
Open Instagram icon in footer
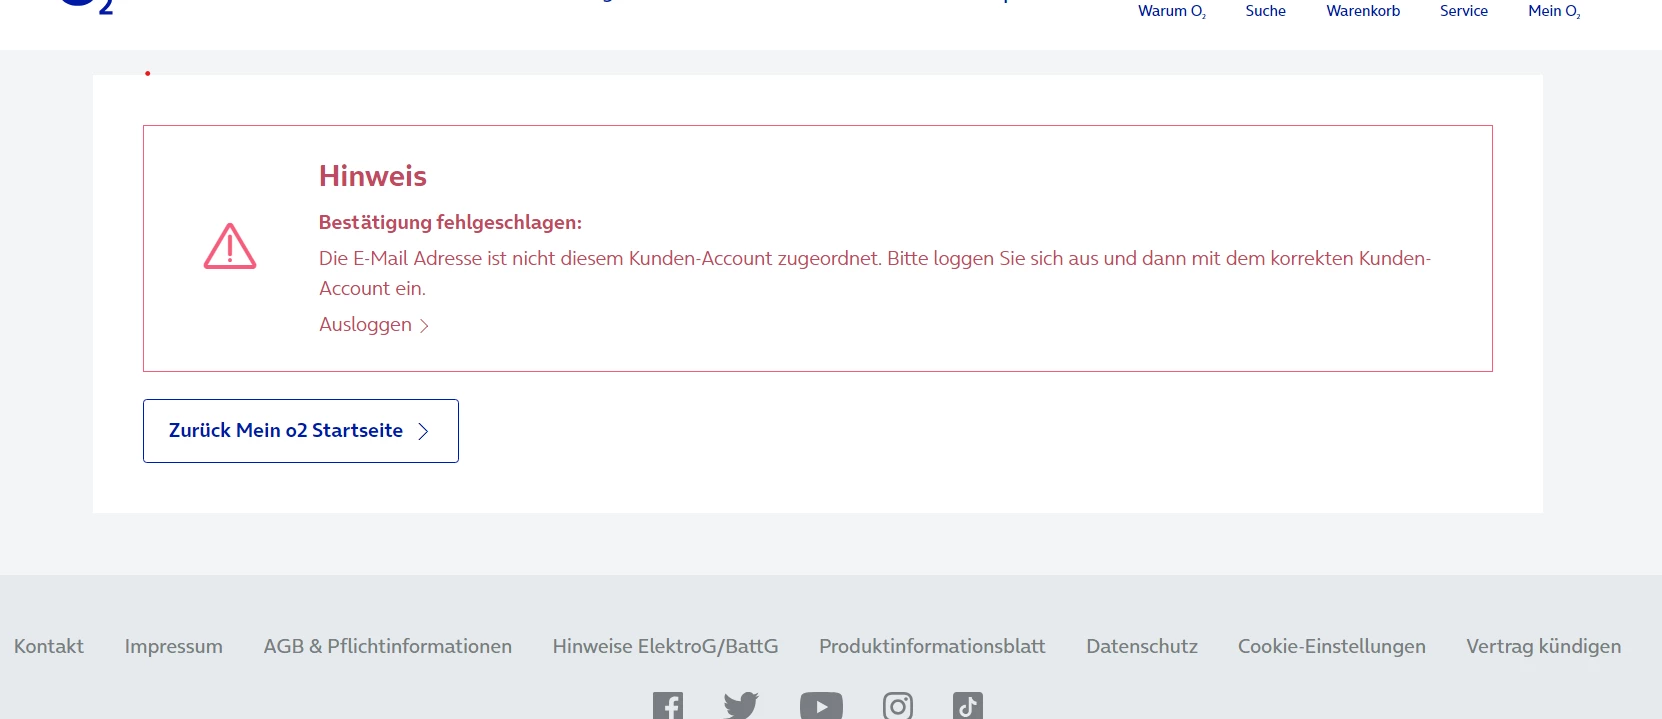point(898,706)
